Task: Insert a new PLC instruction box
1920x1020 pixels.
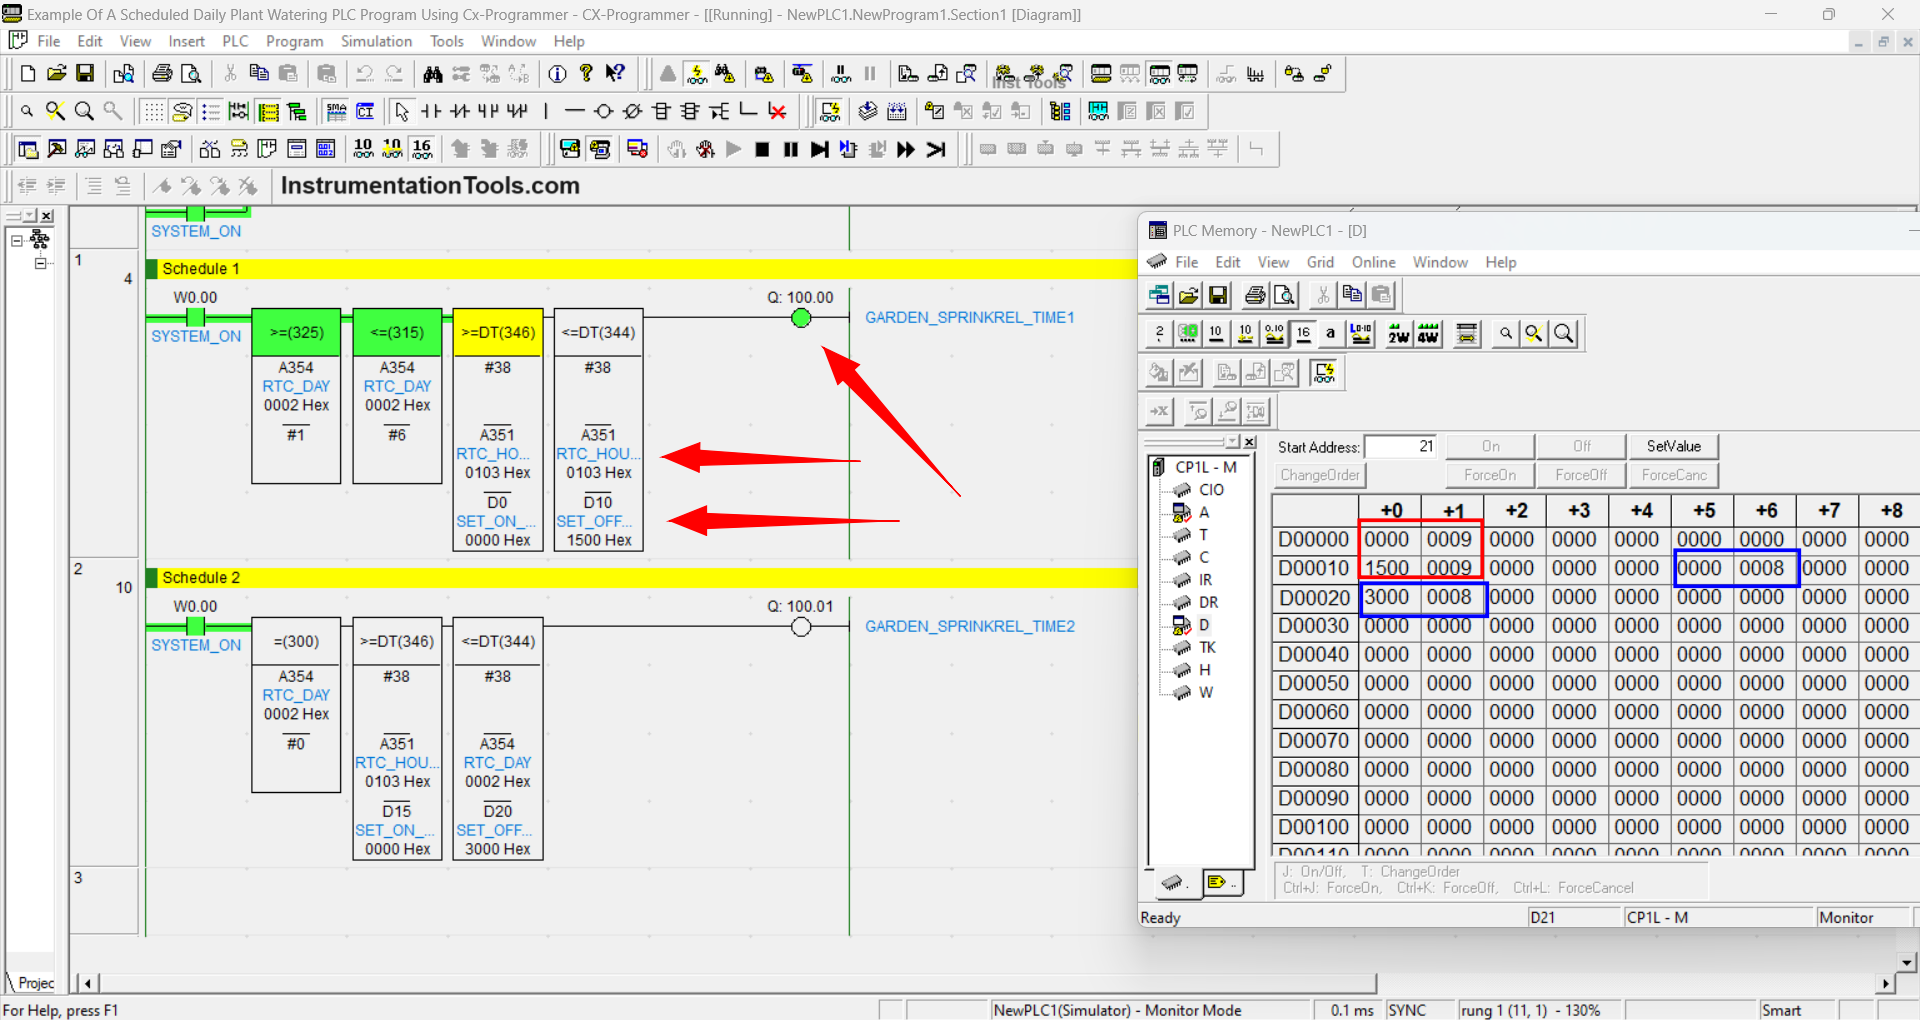Action: (661, 111)
